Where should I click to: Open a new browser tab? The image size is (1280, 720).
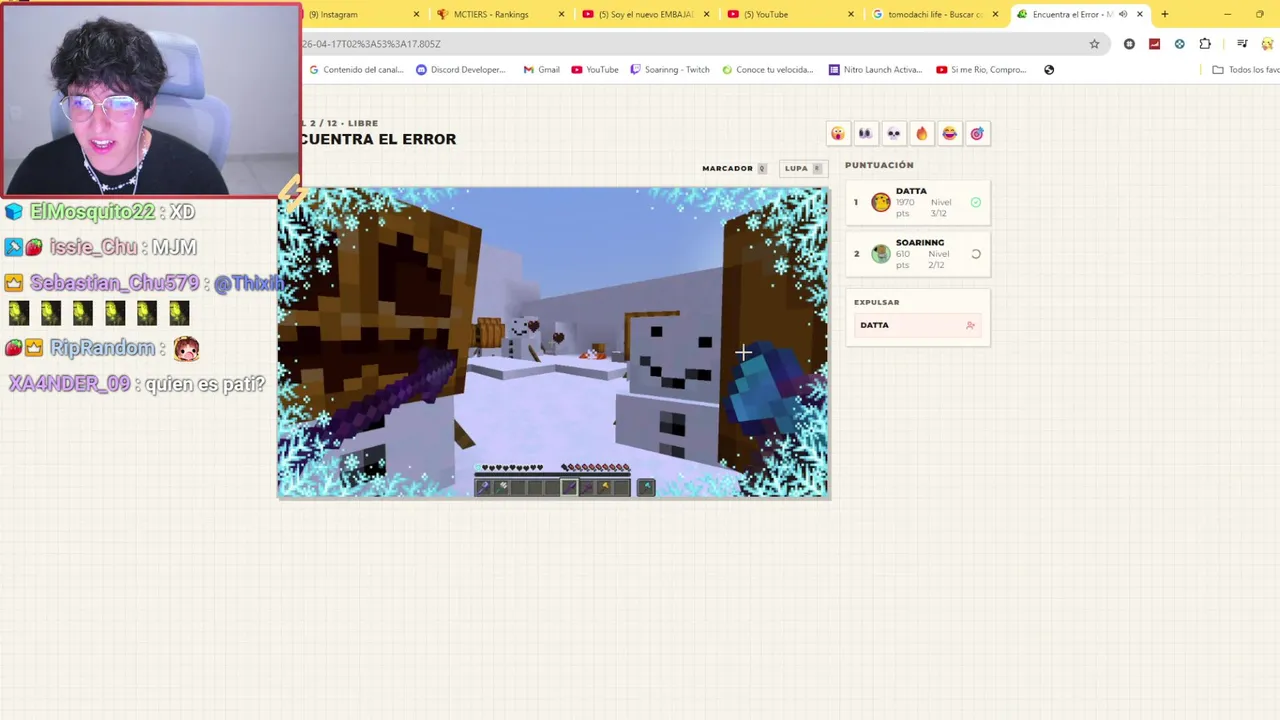click(x=1164, y=14)
